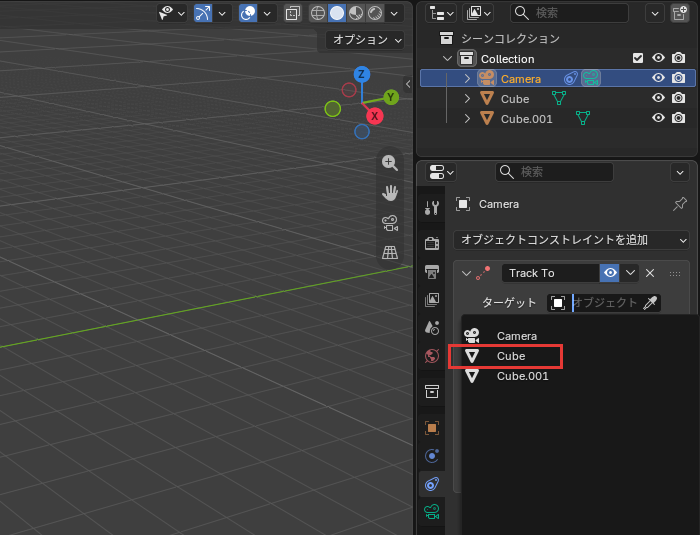Screen dimensions: 700x535
Task: Expand the Cube outliner row
Action: click(x=467, y=98)
